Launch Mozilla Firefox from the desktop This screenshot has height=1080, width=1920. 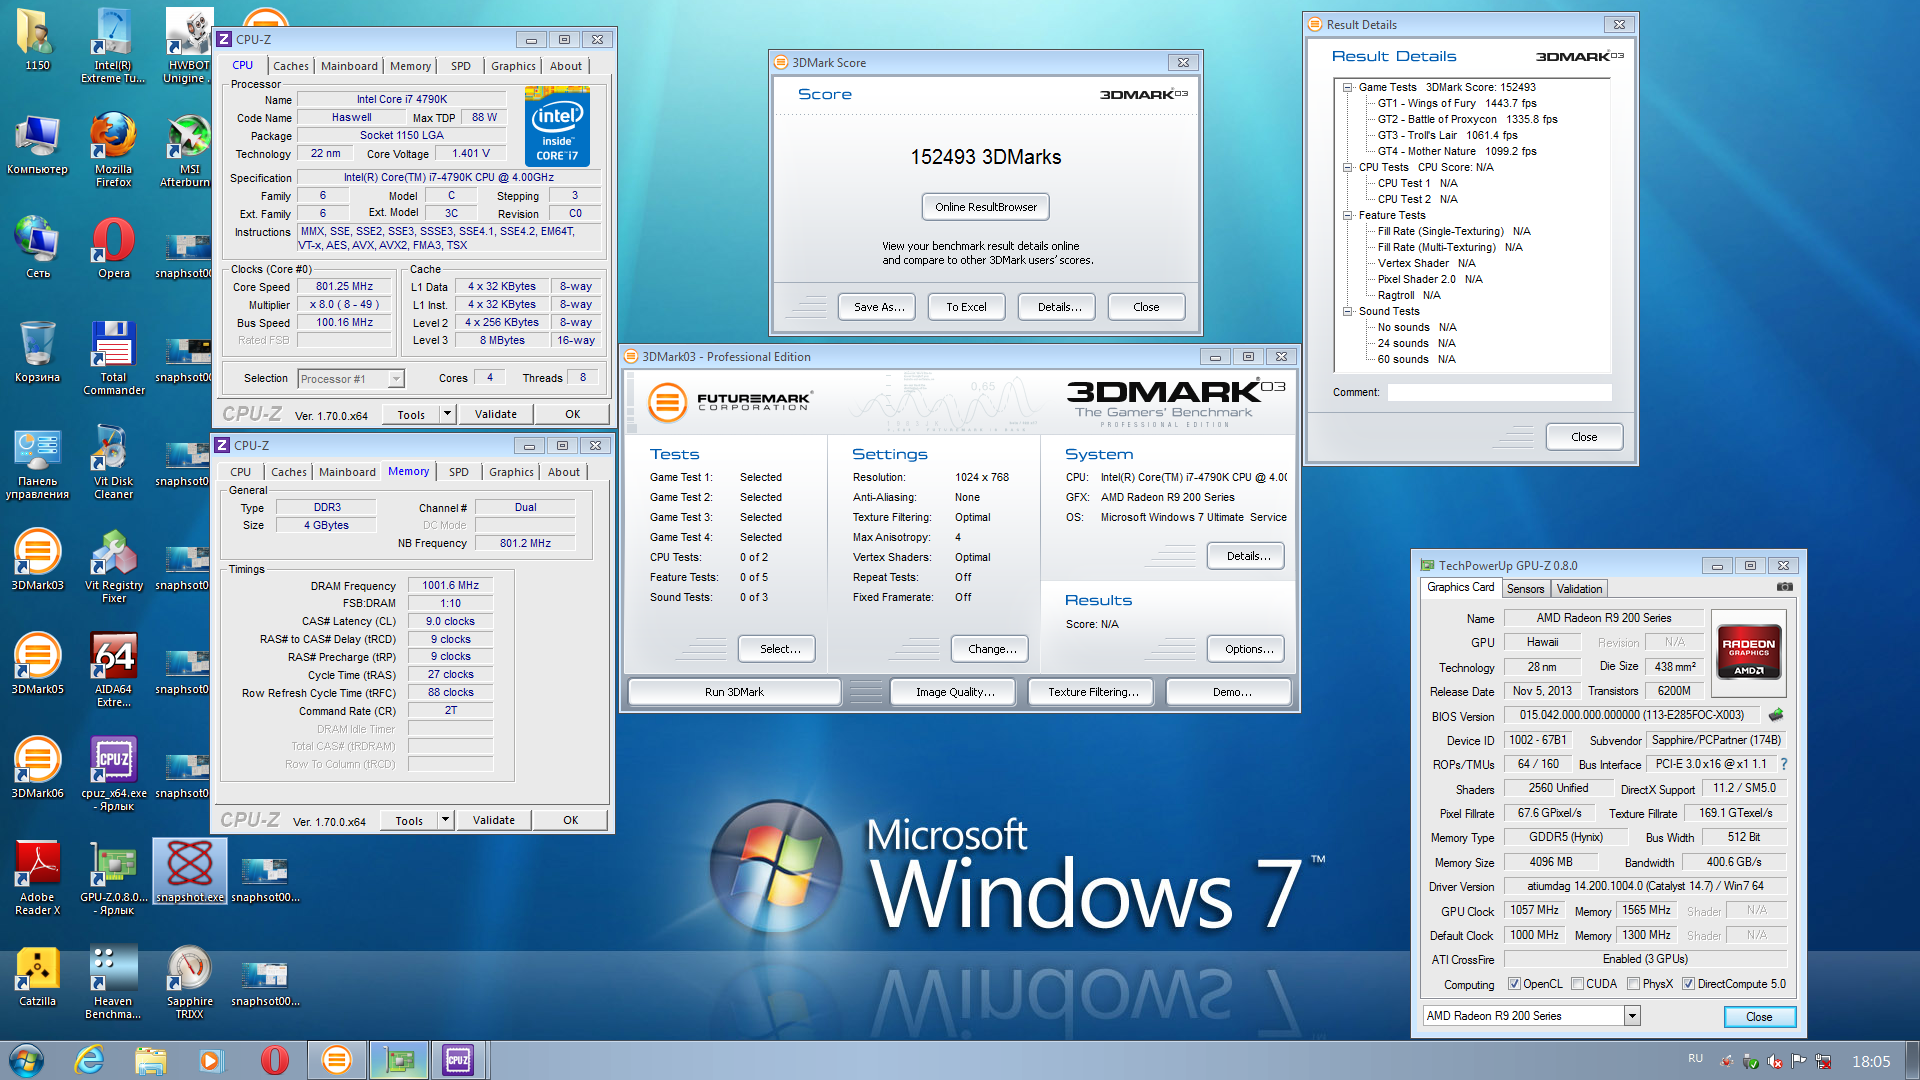tap(113, 150)
